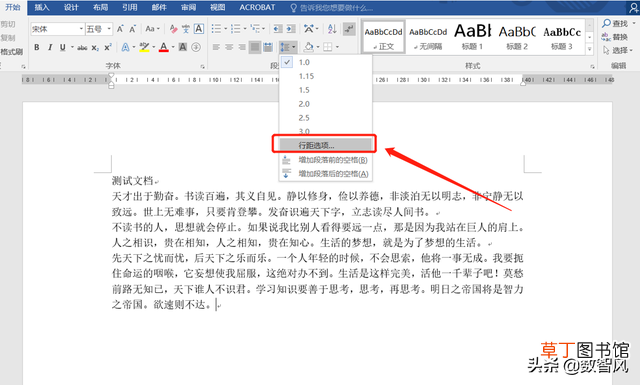Viewport: 640px width, 385px height.
Task: Click 格式刷 format painter
Action: 11,52
